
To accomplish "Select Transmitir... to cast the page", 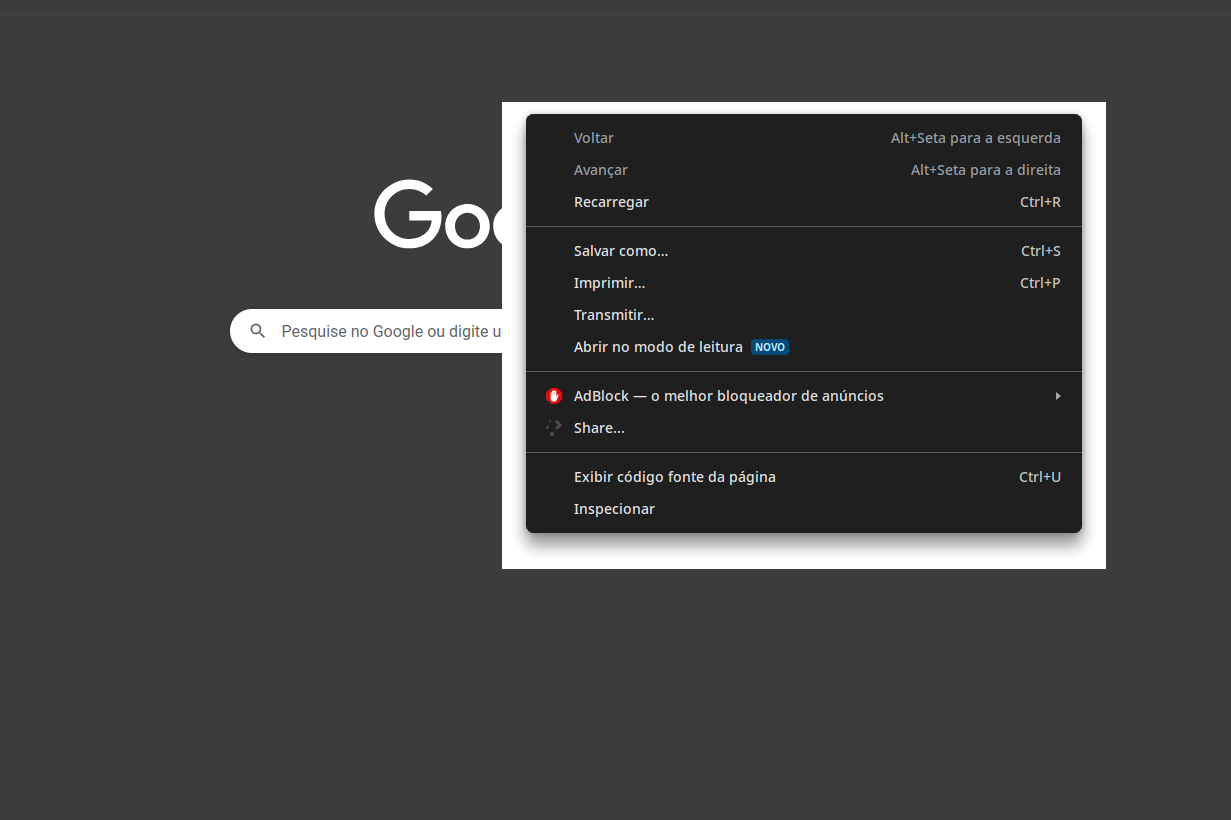I will coord(614,315).
